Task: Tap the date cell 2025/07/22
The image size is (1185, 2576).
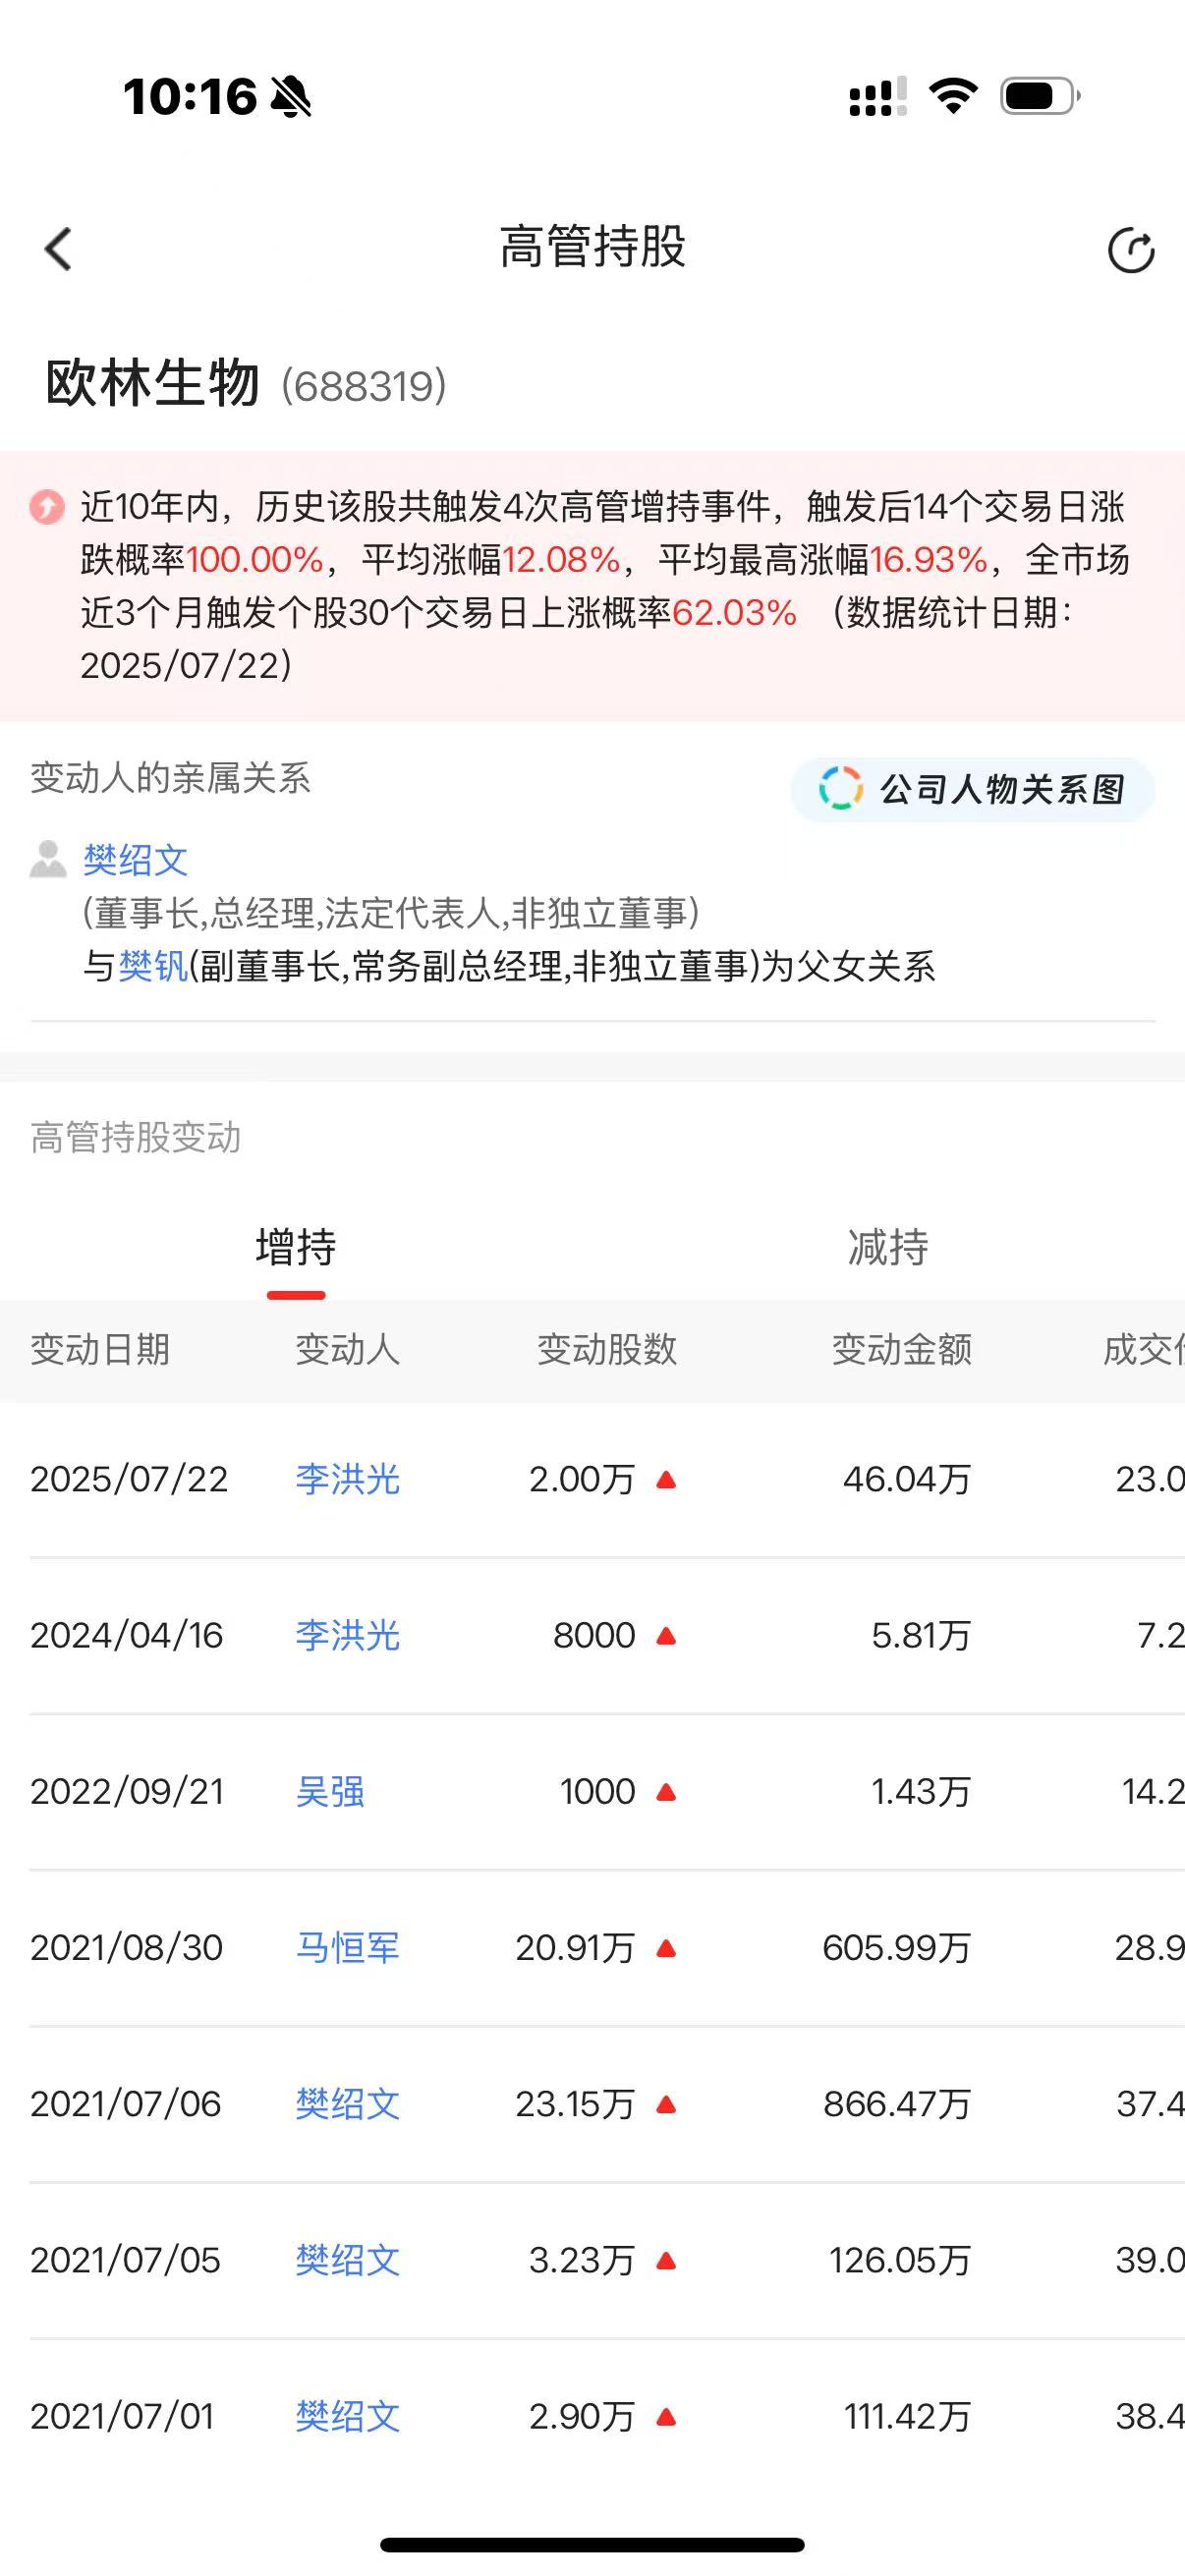Action: coord(129,1479)
